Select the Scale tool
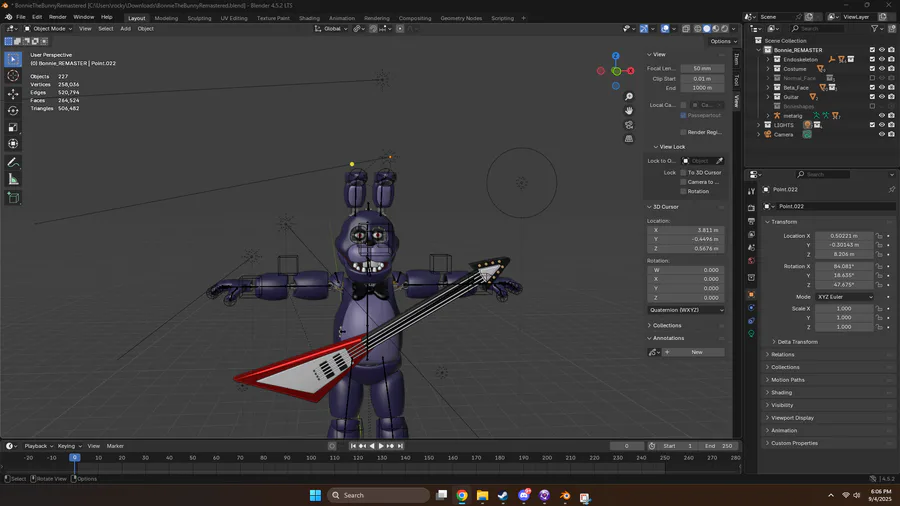This screenshot has height=506, width=900. [x=13, y=127]
